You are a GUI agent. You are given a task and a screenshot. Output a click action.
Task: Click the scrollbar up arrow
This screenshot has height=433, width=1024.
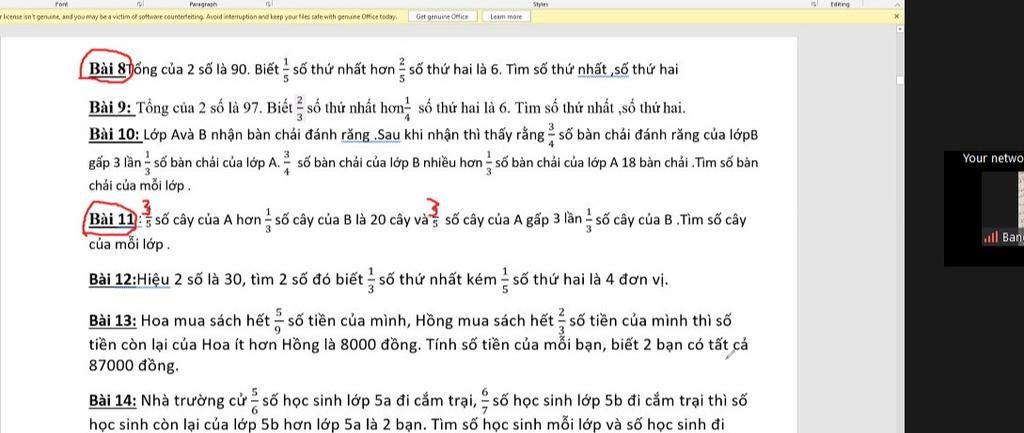pyautogui.click(x=900, y=29)
